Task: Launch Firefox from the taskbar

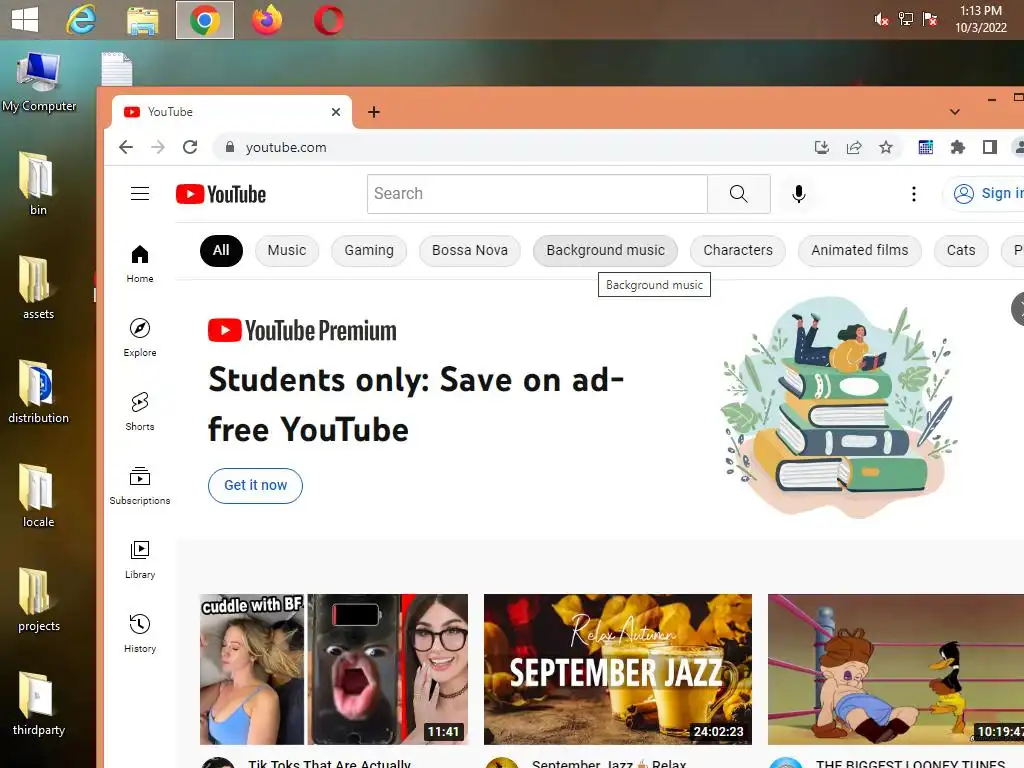Action: pyautogui.click(x=267, y=20)
